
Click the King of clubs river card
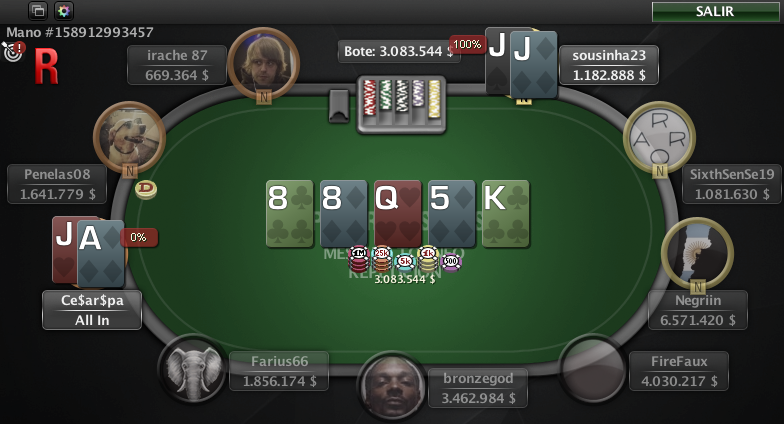[x=506, y=214]
